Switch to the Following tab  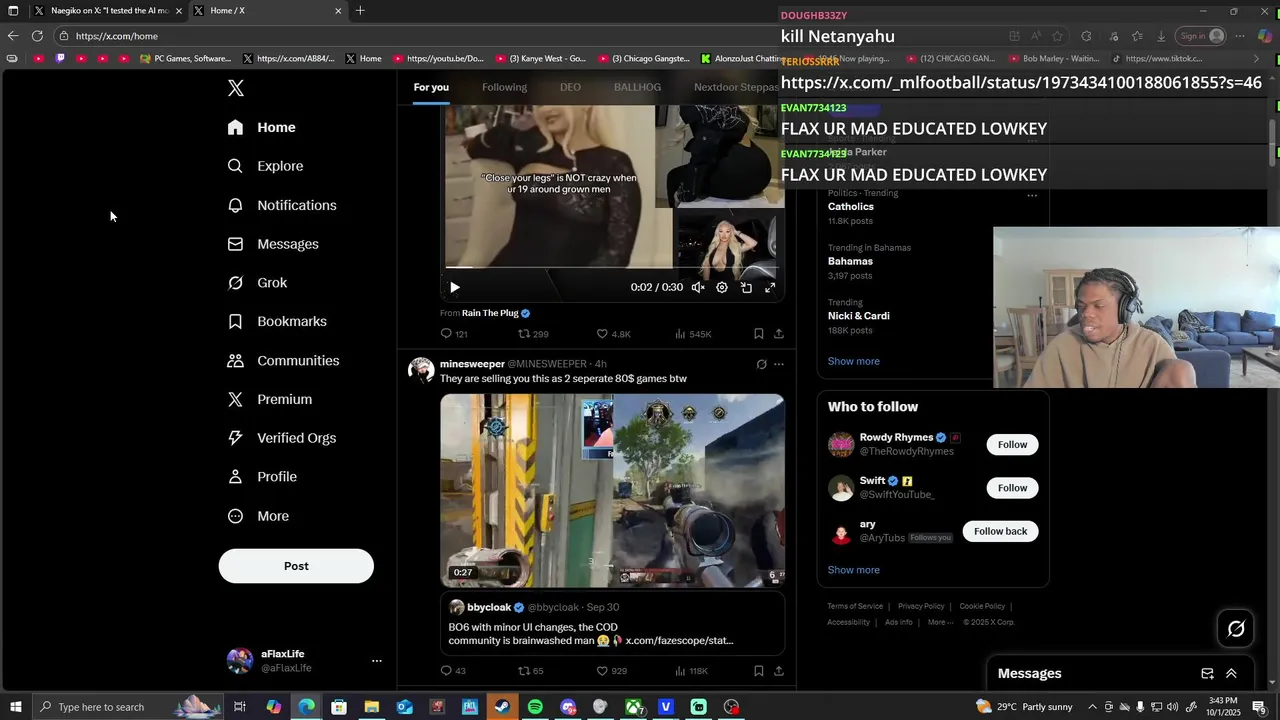(504, 87)
